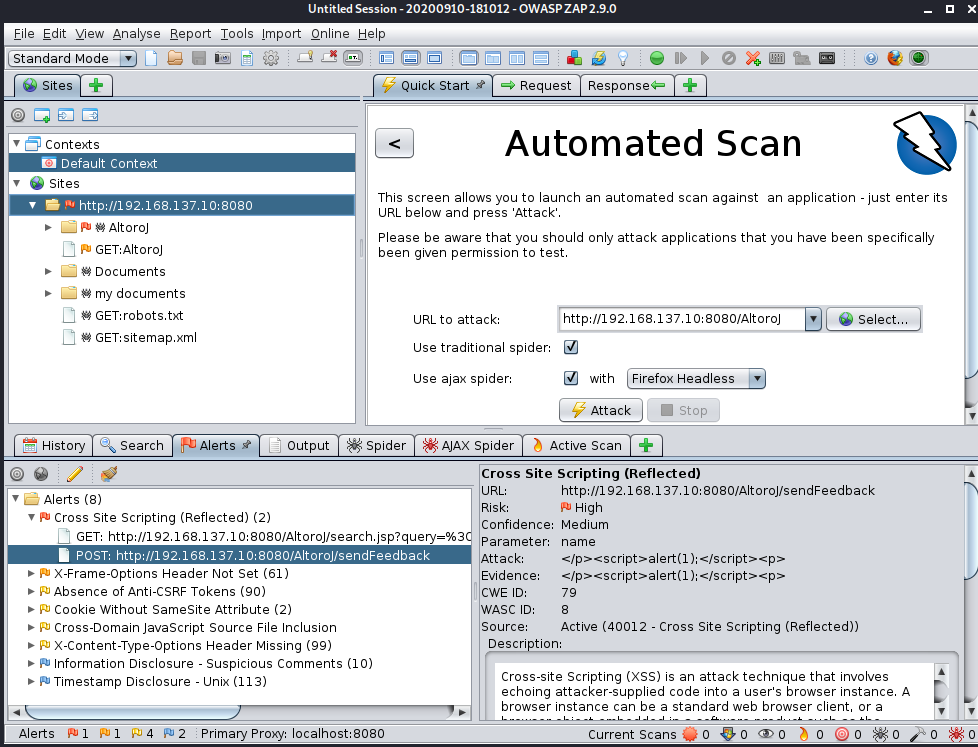Screen dimensions: 978x747
Task: Open a session with the folder icon
Action: (x=175, y=58)
